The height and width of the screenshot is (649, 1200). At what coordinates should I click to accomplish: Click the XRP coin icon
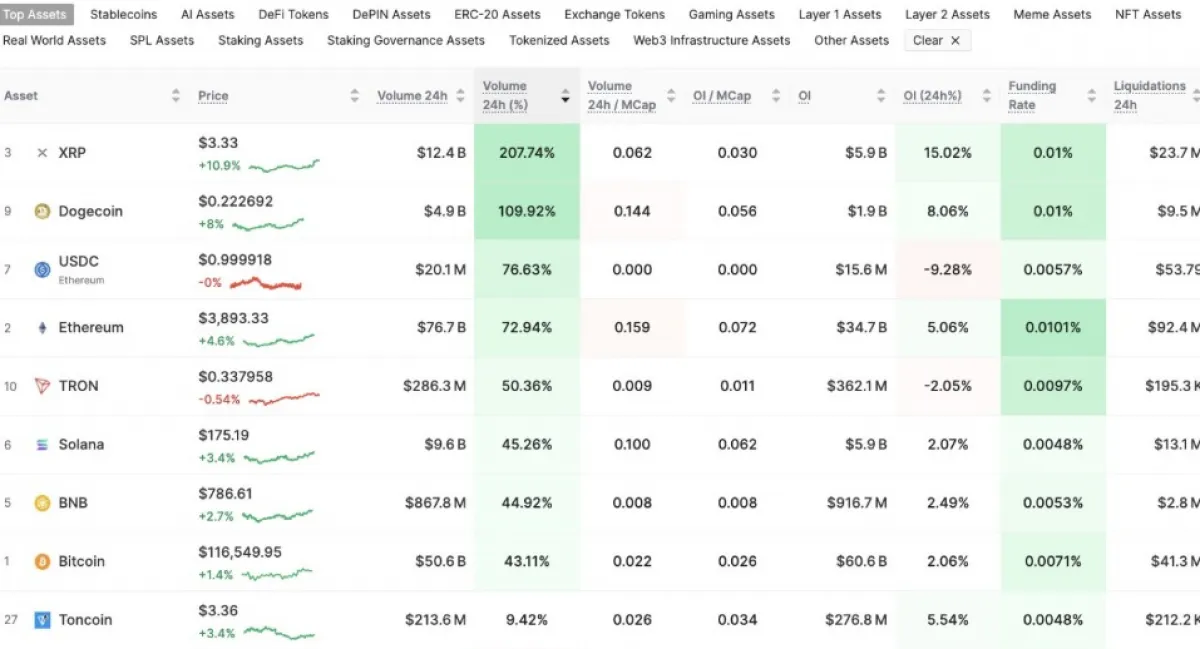[x=42, y=153]
